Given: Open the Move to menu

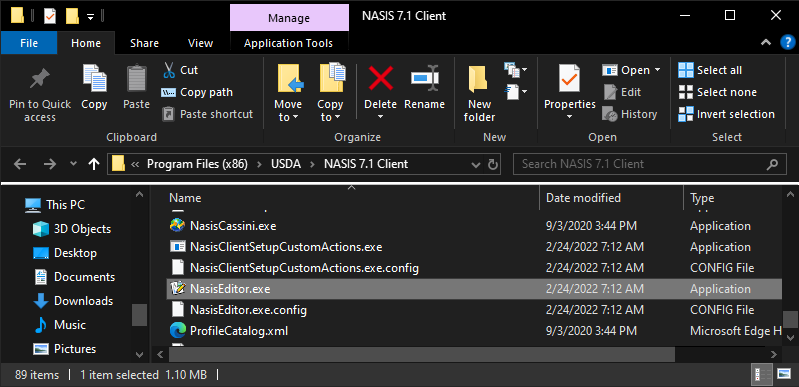Looking at the screenshot, I should tap(288, 94).
